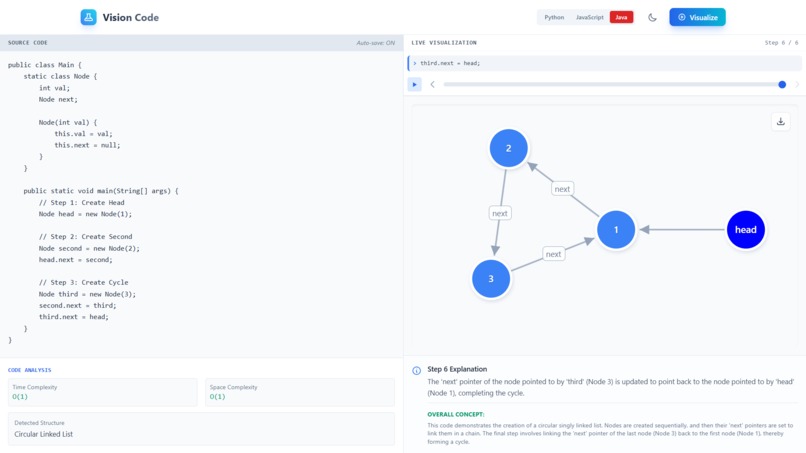Image resolution: width=806 pixels, height=453 pixels.
Task: Click the 'public class Main {' code line
Action: (45, 65)
